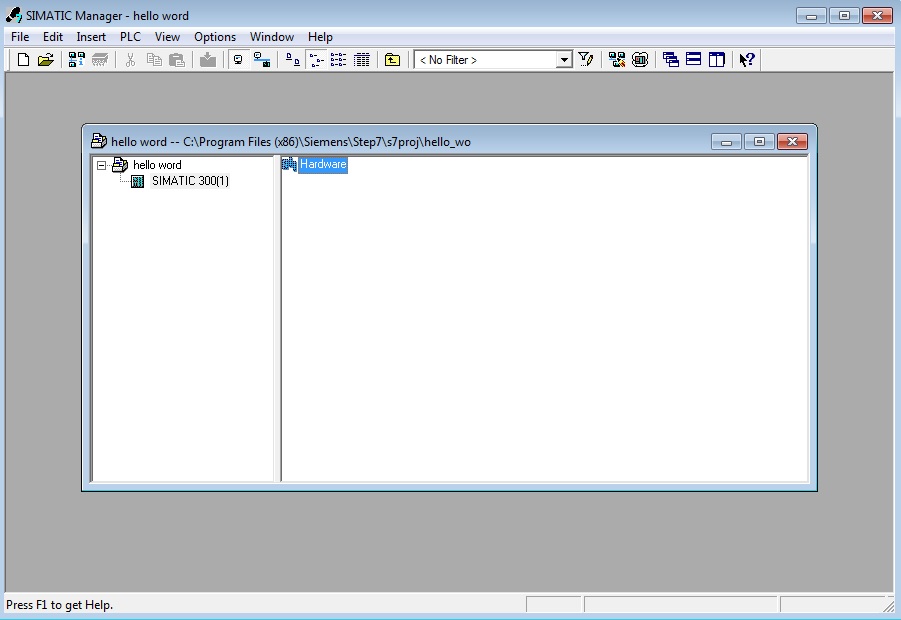This screenshot has width=901, height=620.
Task: Maximize the hello word project window
Action: pyautogui.click(x=759, y=142)
